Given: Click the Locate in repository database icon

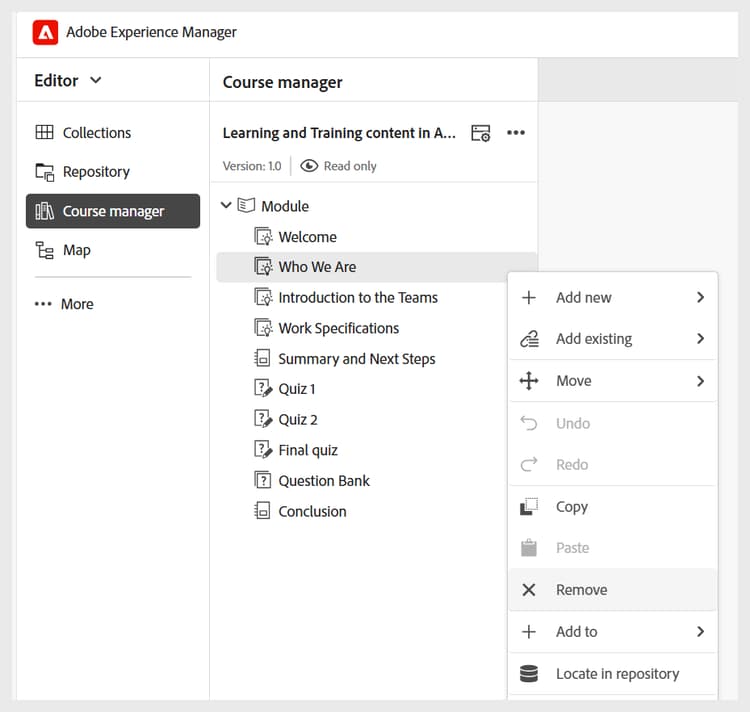Looking at the screenshot, I should coord(530,674).
